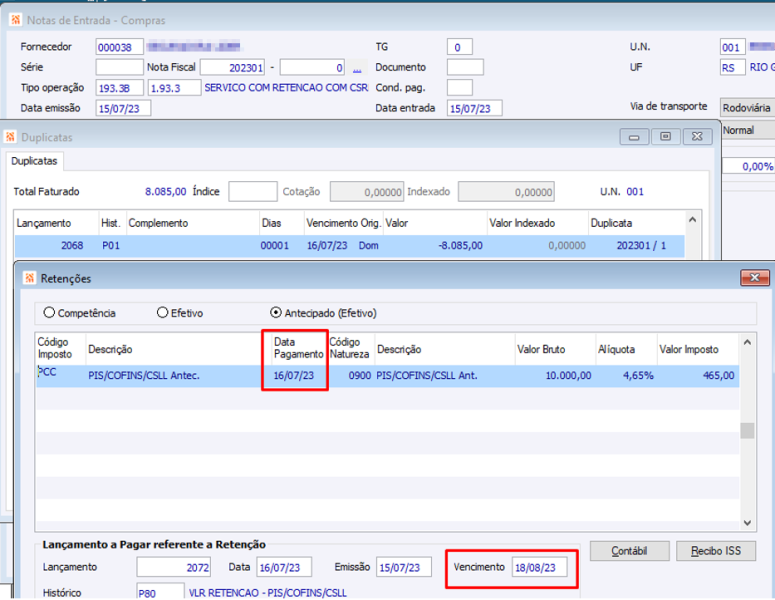Click the TG field
775x600 pixels.
point(460,47)
